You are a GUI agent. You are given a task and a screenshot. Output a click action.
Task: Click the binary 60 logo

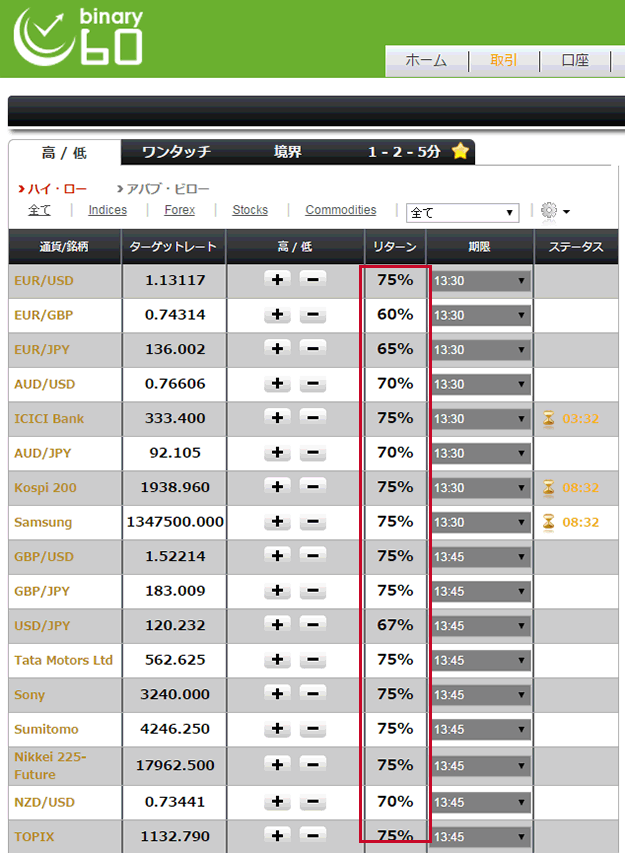coord(79,37)
